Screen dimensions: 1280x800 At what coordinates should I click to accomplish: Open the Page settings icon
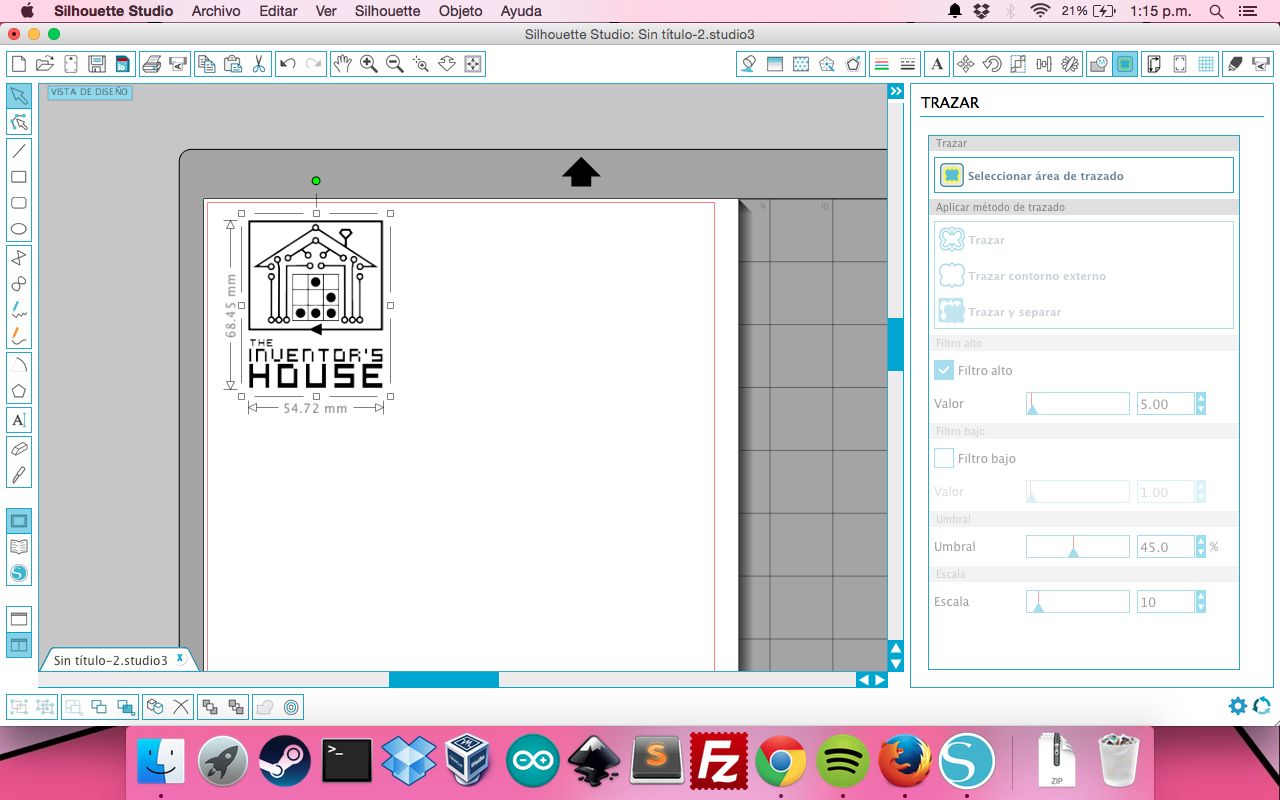[x=1154, y=64]
